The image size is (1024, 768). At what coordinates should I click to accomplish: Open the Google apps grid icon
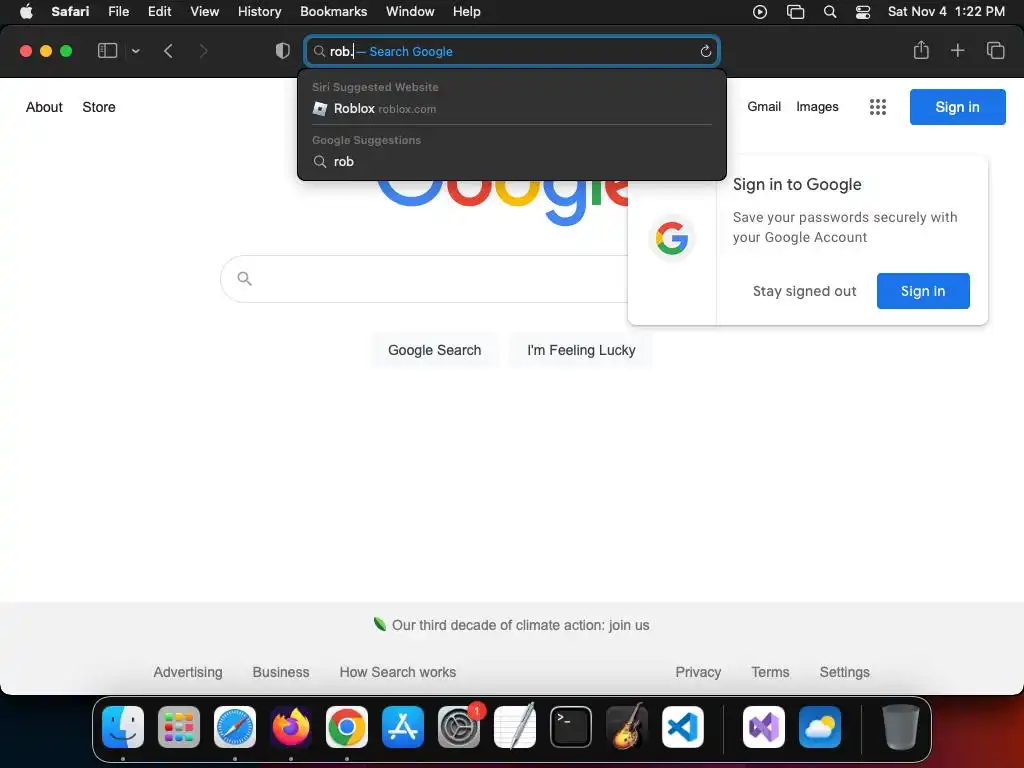click(x=878, y=107)
